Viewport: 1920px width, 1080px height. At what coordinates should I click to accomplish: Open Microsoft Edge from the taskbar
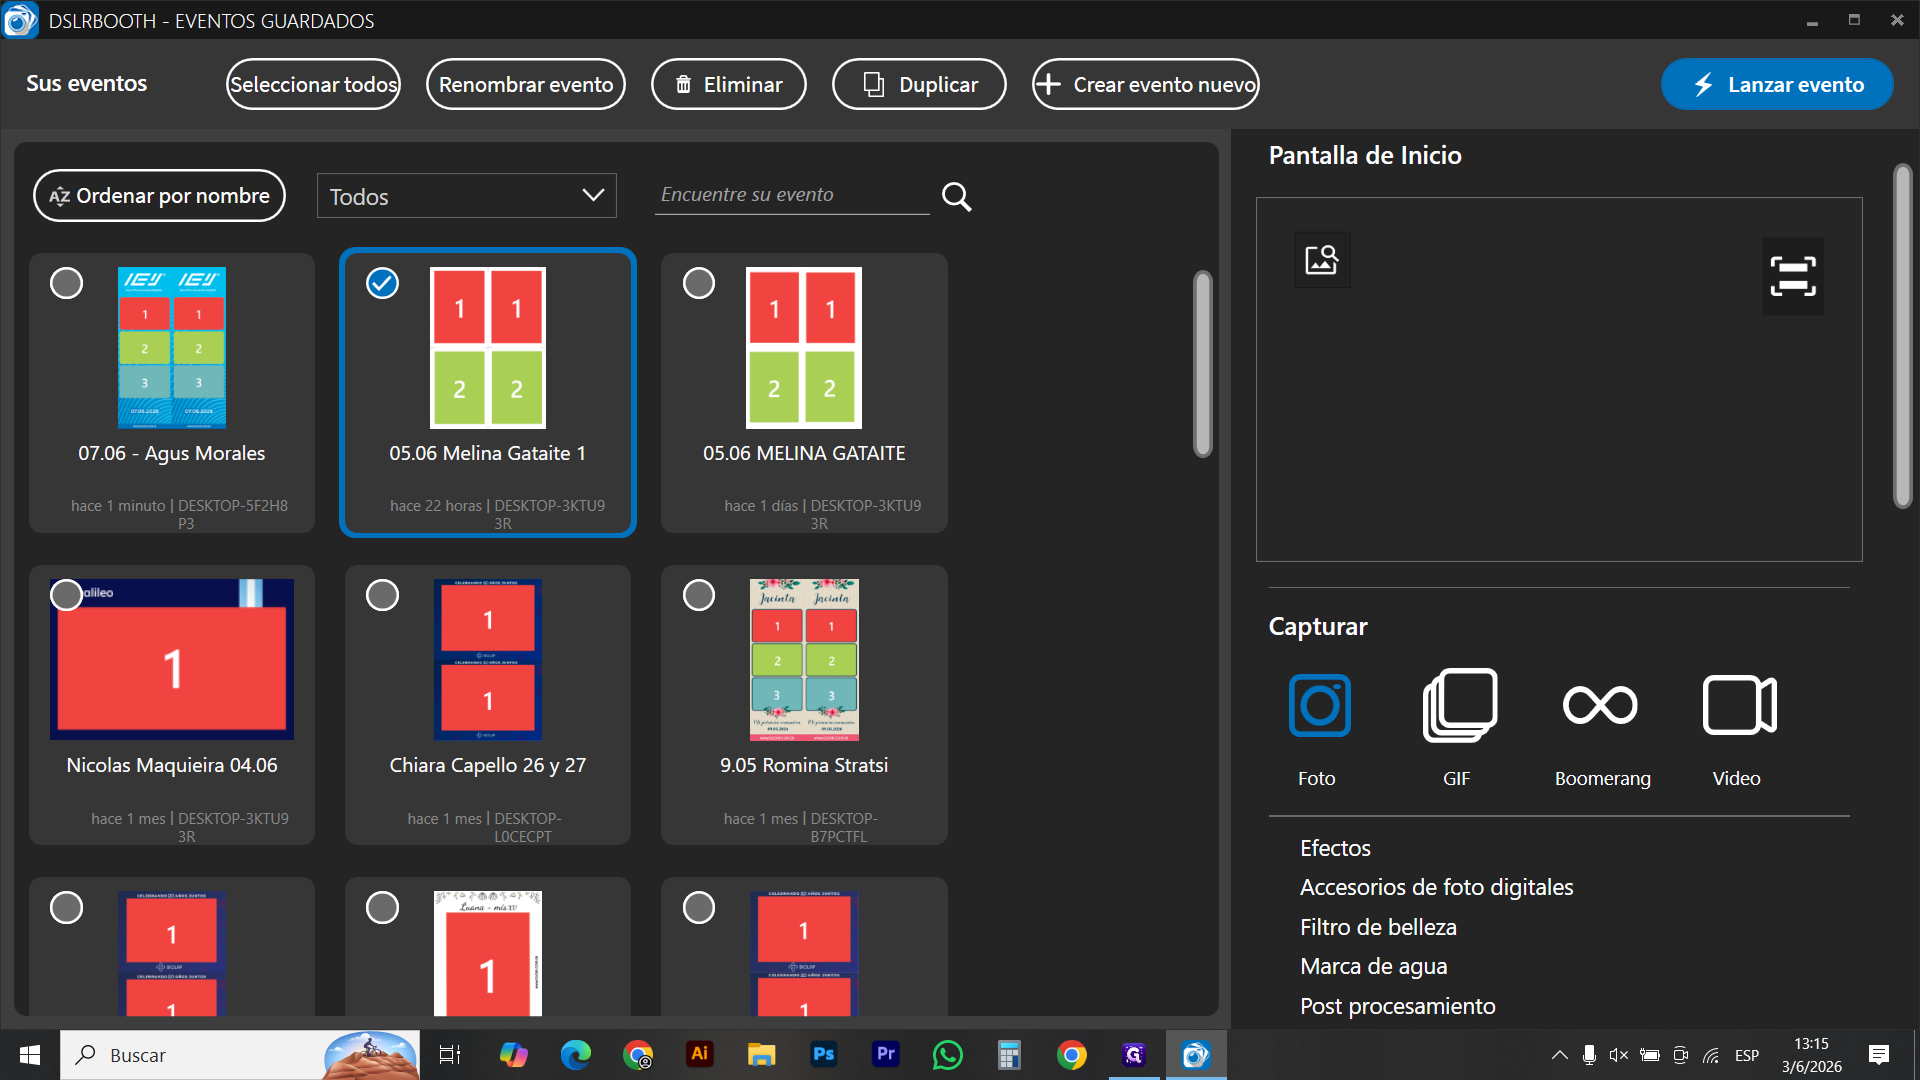pyautogui.click(x=576, y=1055)
